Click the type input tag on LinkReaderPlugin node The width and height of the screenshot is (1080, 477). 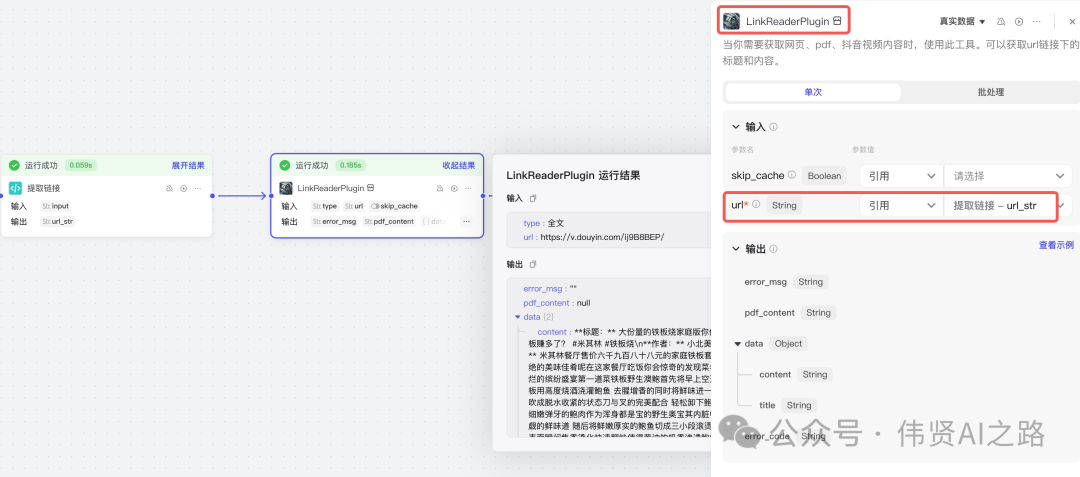325,206
